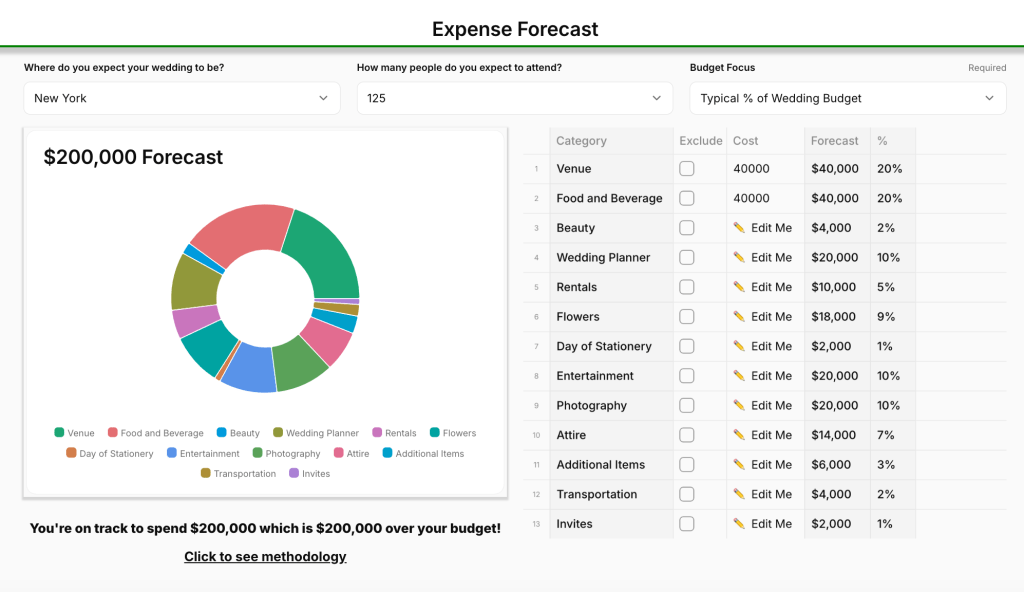This screenshot has width=1024, height=592.
Task: Click the Venue cost field showing 40000
Action: tap(764, 169)
